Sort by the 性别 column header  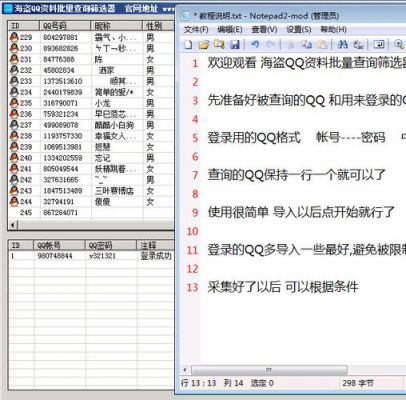[x=159, y=26]
